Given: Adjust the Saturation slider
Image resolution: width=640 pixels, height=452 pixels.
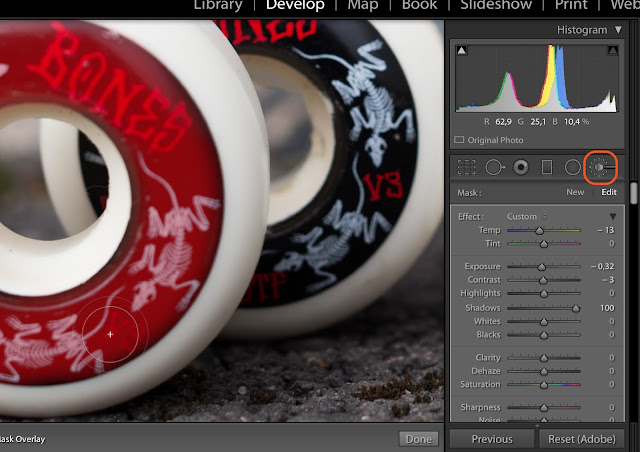Looking at the screenshot, I should pyautogui.click(x=544, y=385).
